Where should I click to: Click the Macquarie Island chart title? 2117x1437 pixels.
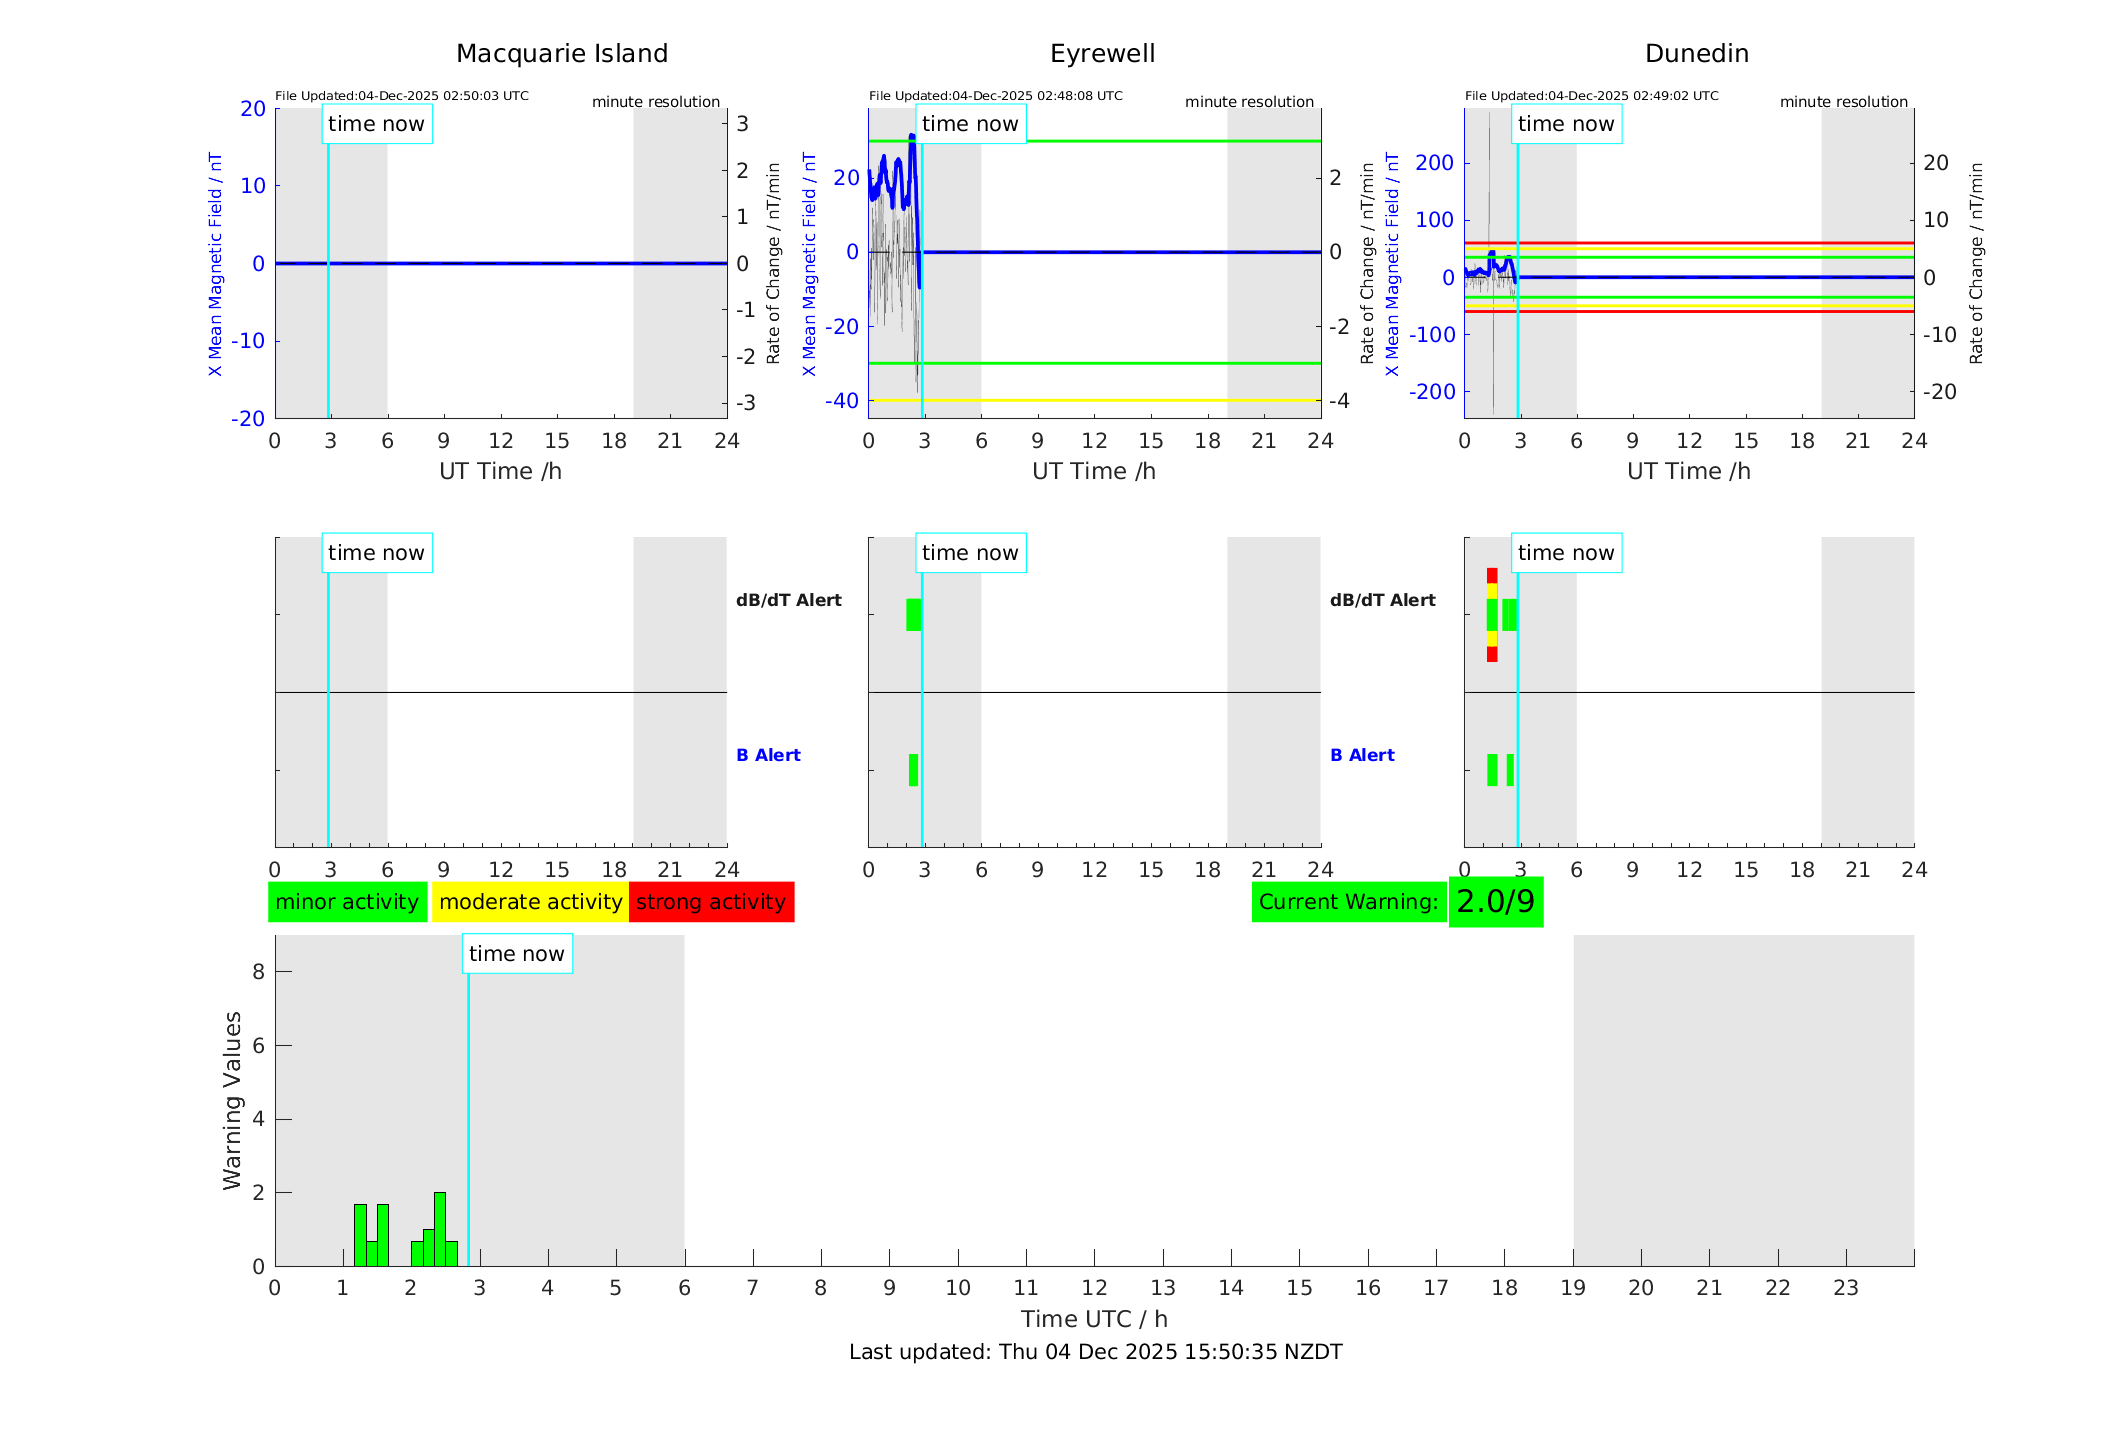pos(561,54)
